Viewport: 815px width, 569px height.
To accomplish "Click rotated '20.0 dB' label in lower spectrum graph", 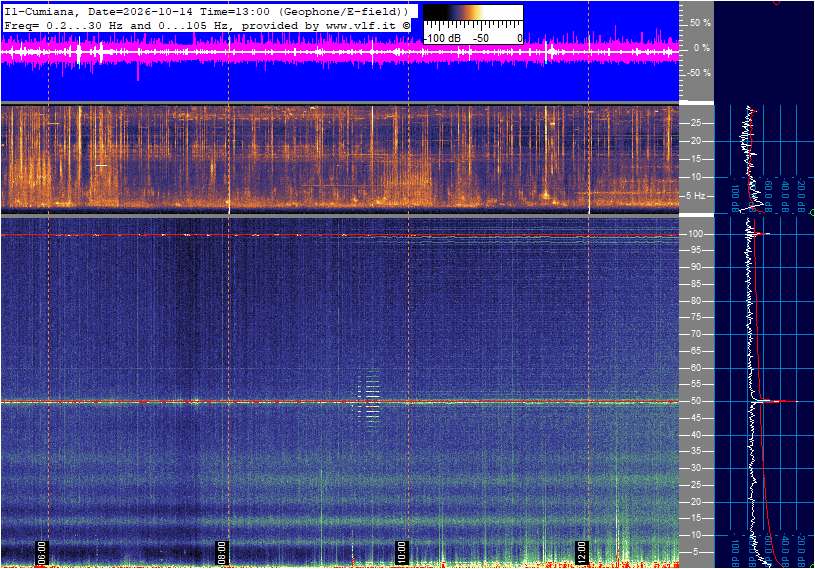I will pos(801,550).
